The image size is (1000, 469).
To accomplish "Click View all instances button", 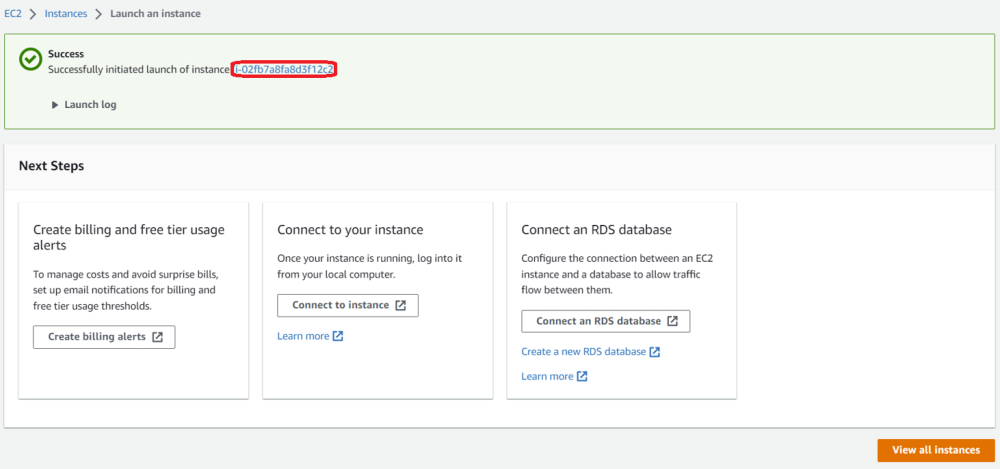I will [936, 450].
